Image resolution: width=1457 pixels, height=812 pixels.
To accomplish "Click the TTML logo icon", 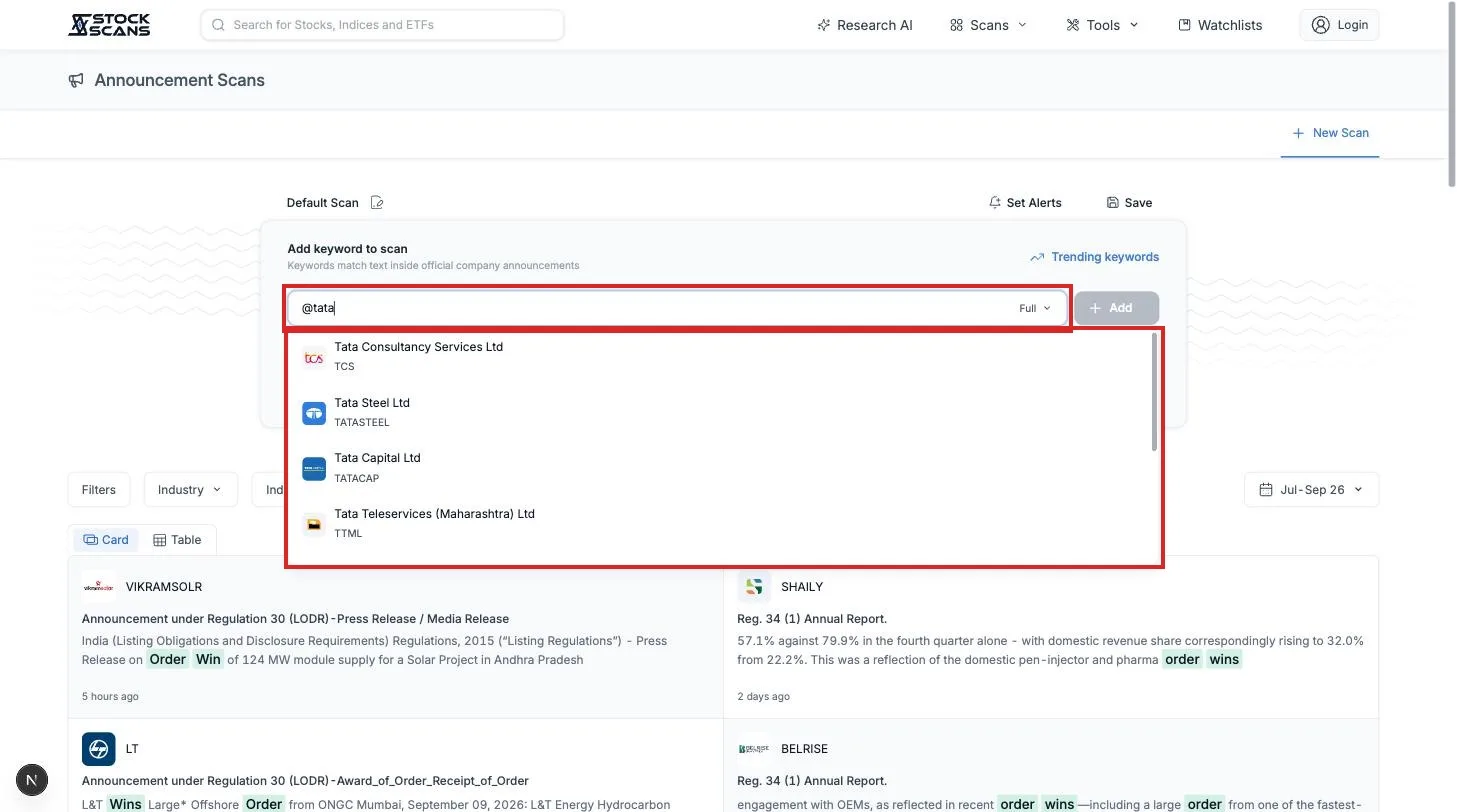I will click(314, 524).
